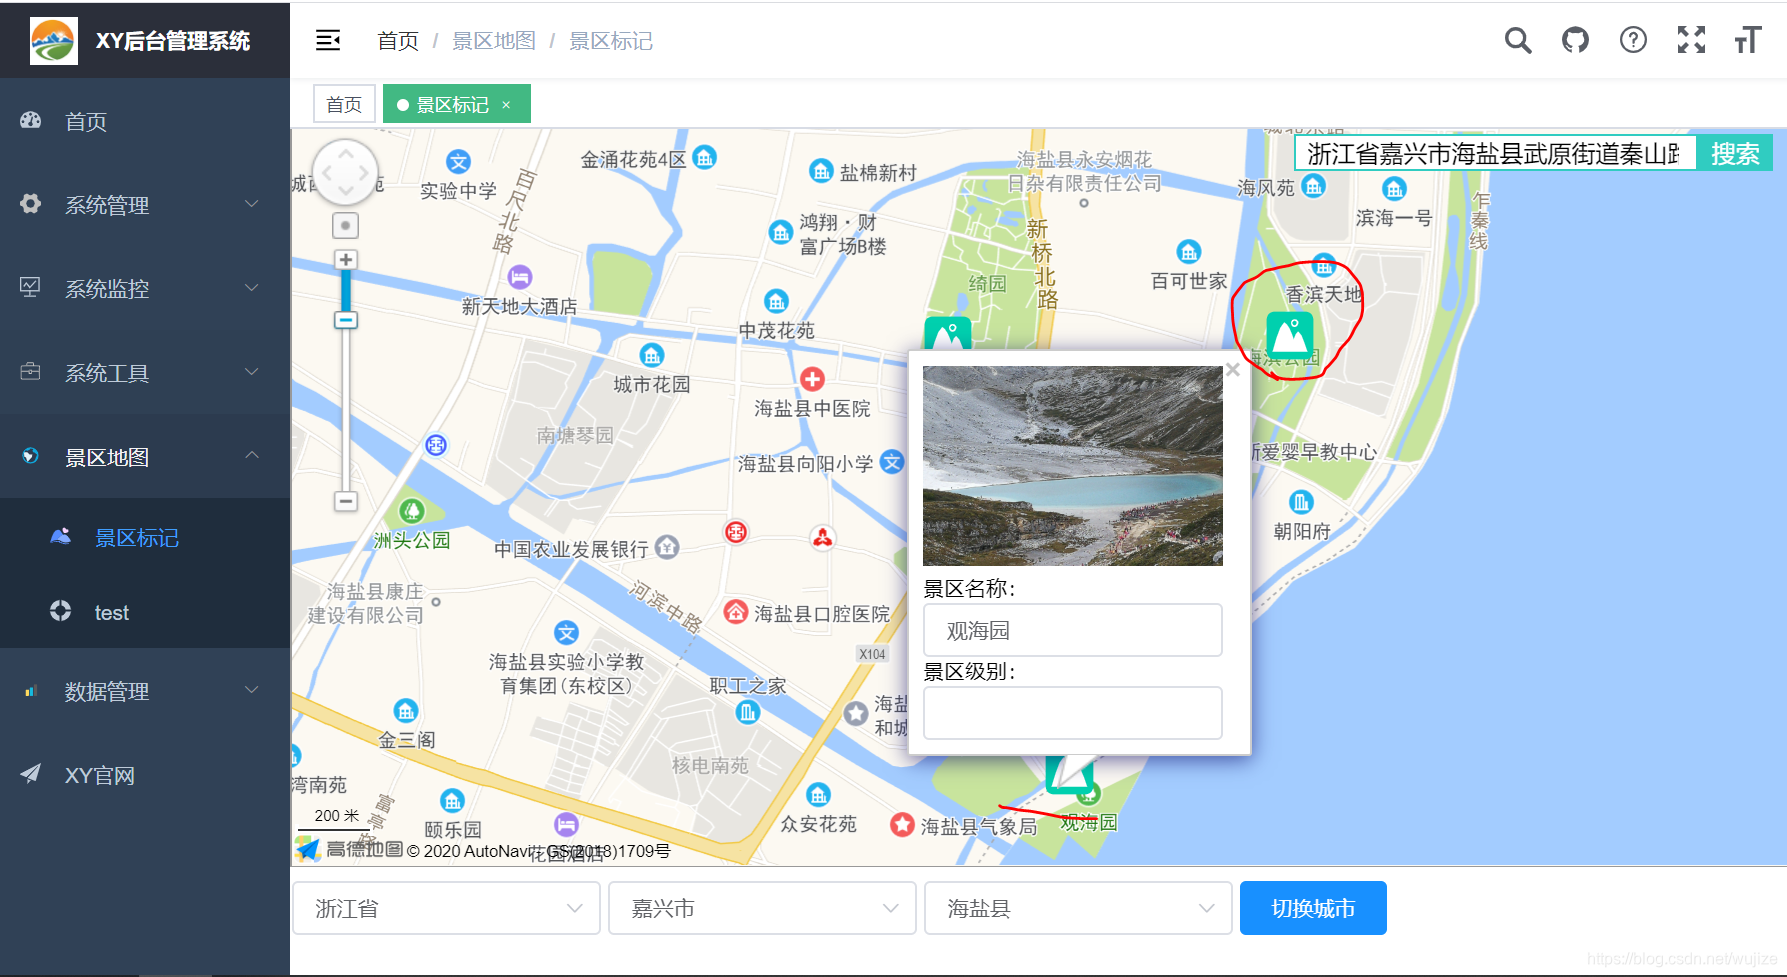1787x977 pixels.
Task: Close the scenic spot info popup
Action: click(1233, 370)
